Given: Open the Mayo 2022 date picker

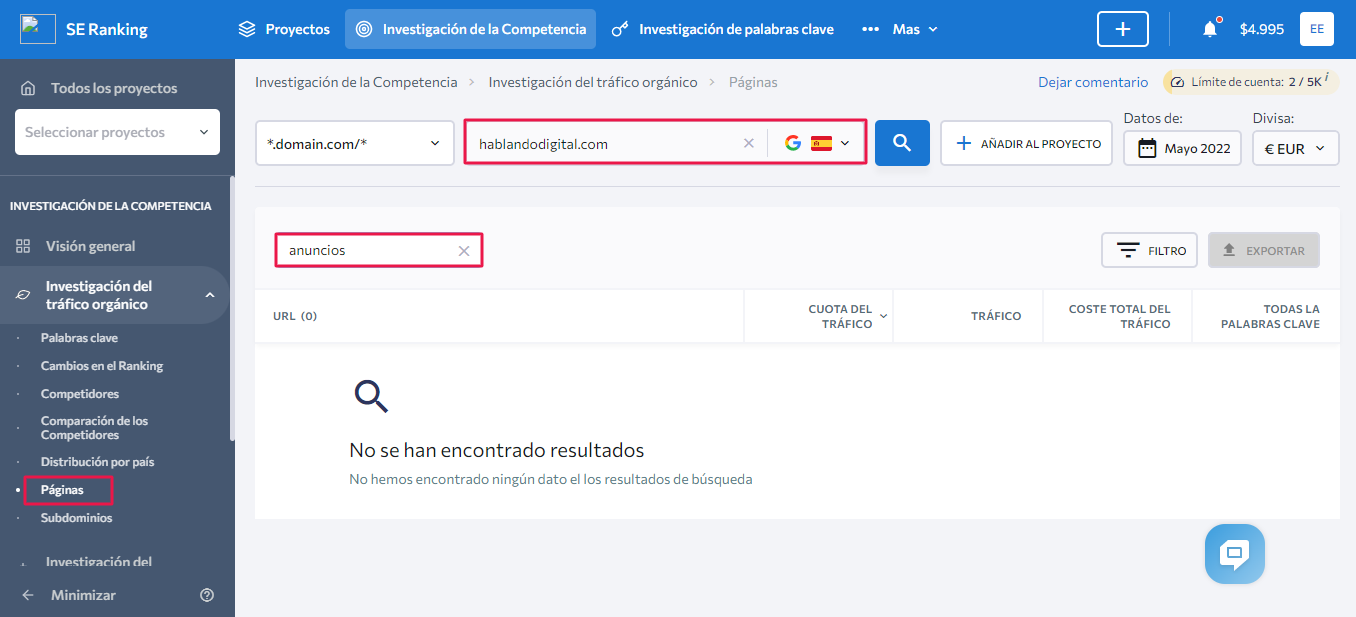Looking at the screenshot, I should [1182, 148].
